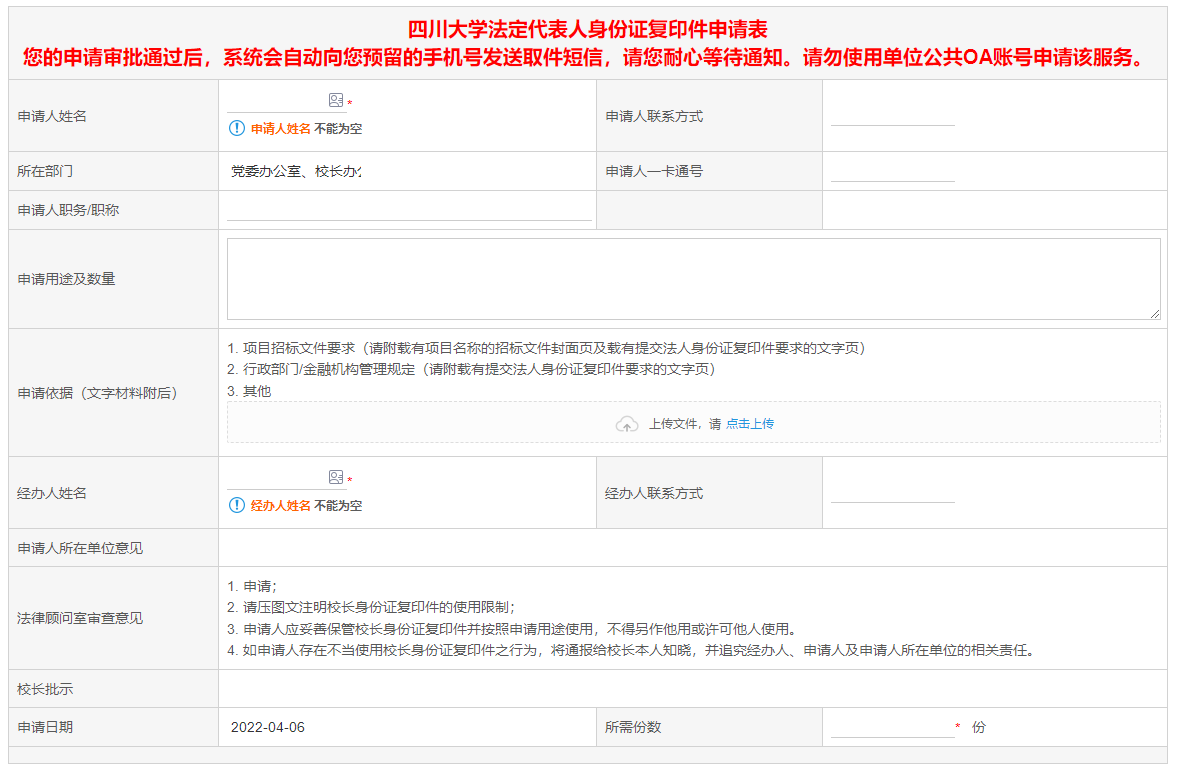Click the person picker icon for 申请人姓名

pos(336,101)
